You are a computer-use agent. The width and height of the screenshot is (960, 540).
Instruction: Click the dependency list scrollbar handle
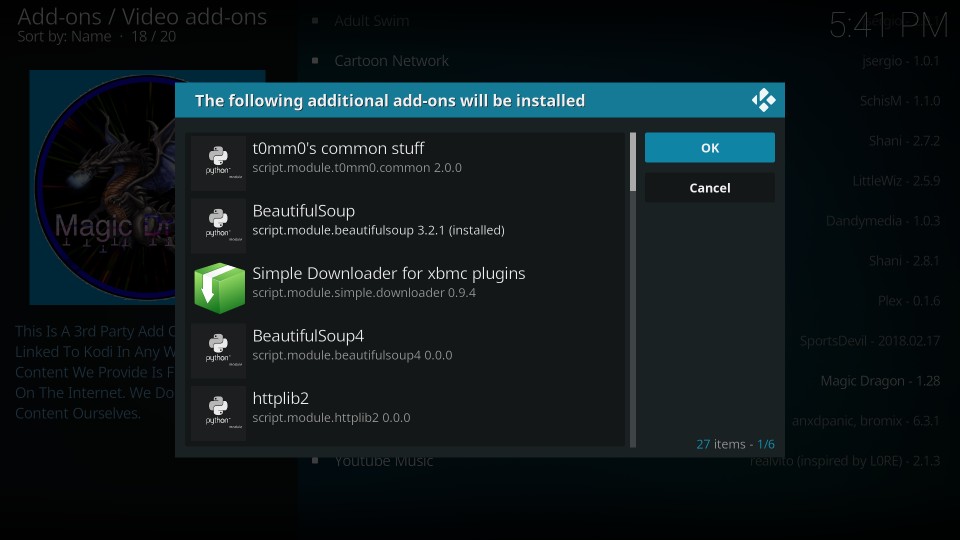coord(633,162)
